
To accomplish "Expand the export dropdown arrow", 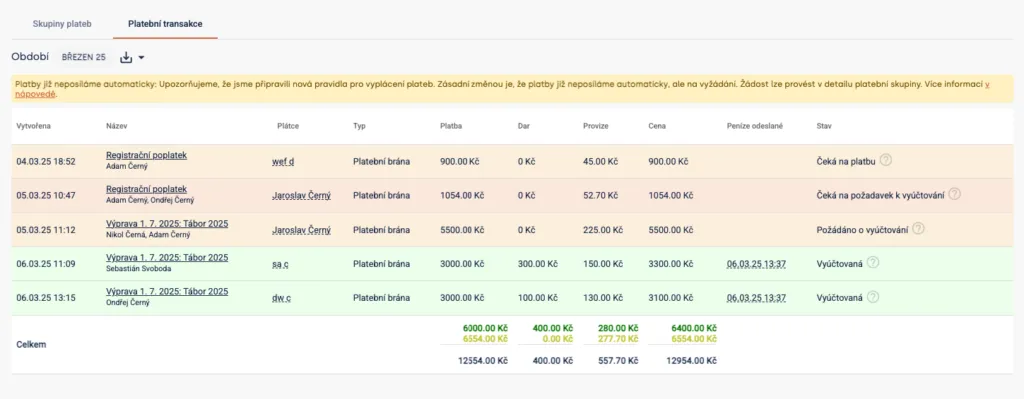I will [141, 58].
